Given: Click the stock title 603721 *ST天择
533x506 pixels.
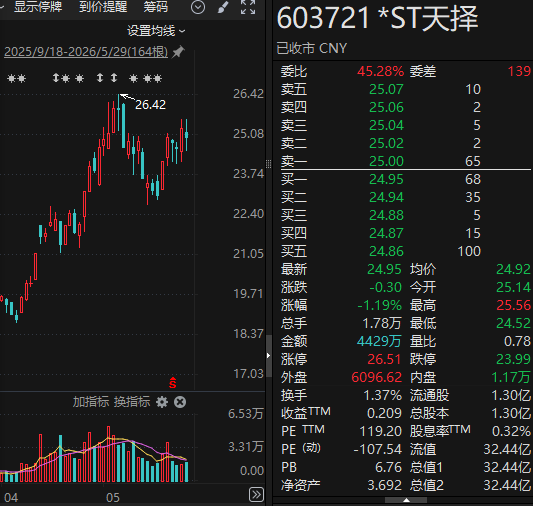Looking at the screenshot, I should pos(377,19).
